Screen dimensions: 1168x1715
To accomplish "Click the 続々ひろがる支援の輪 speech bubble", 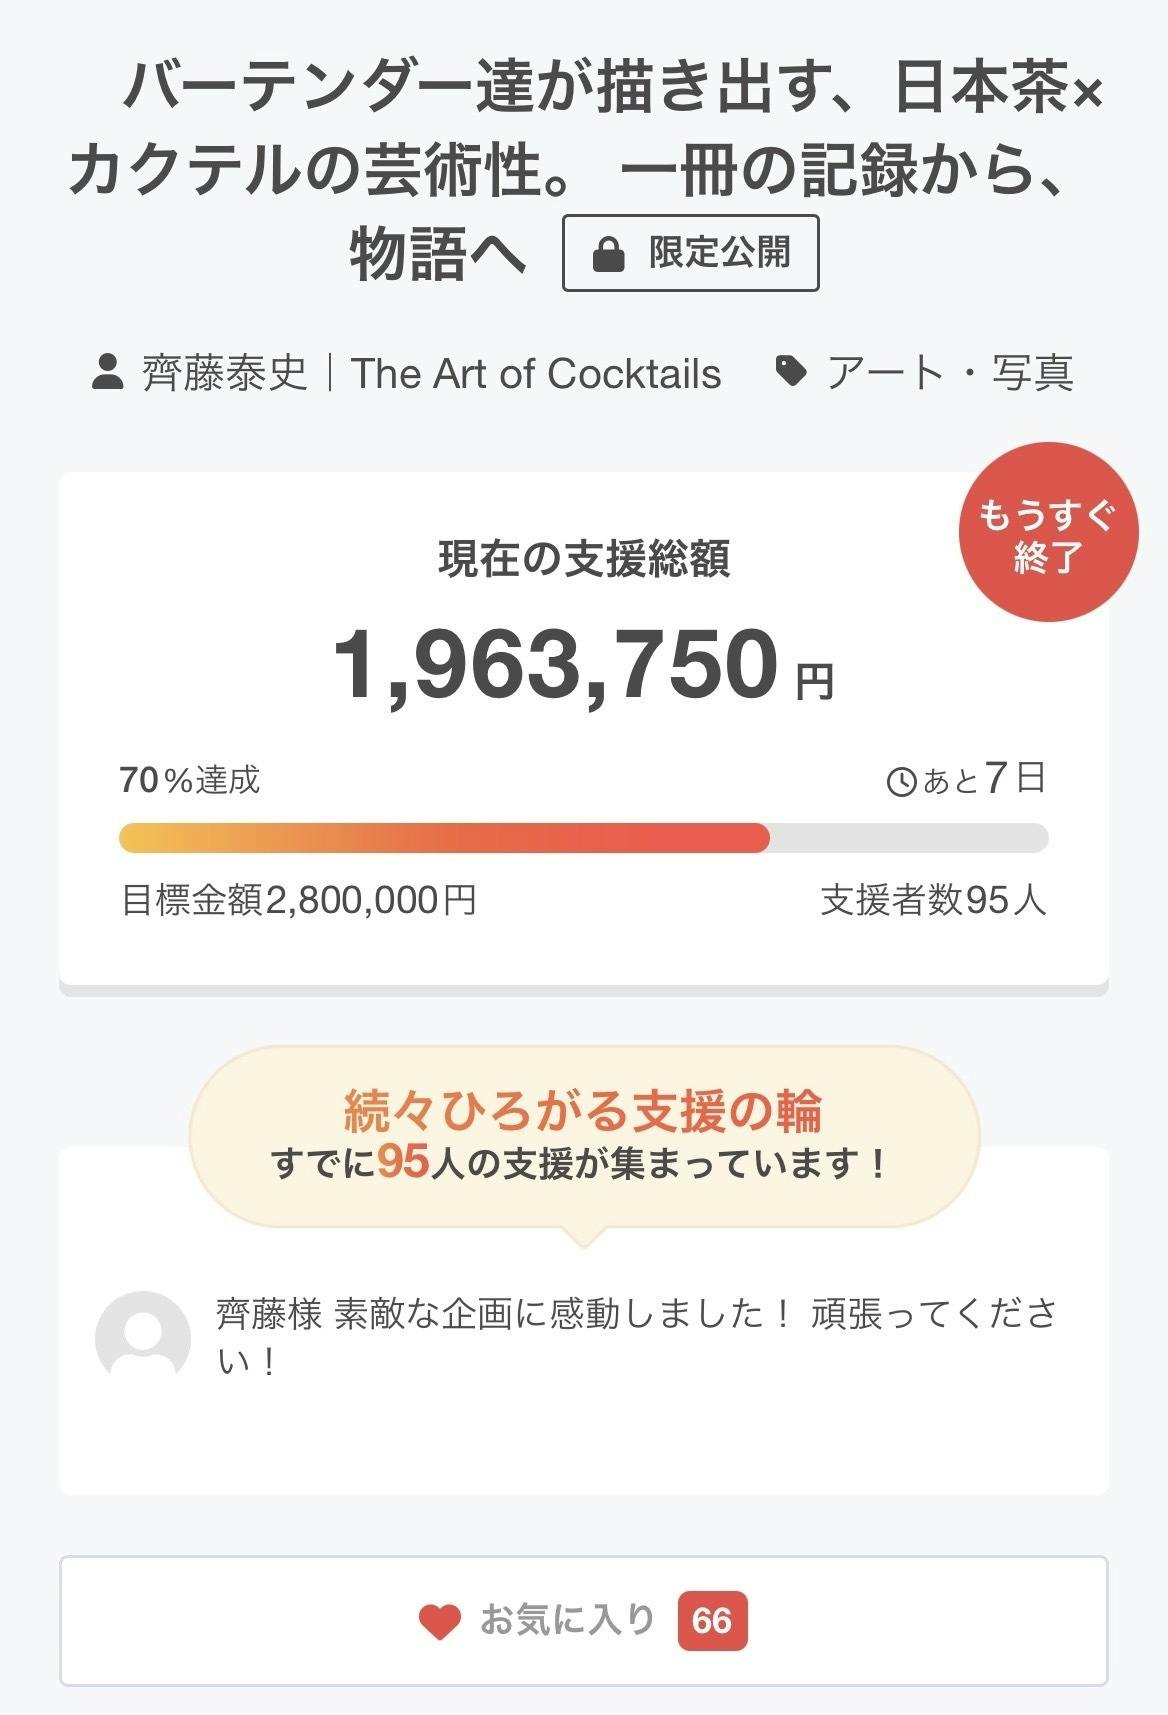I will click(584, 1137).
